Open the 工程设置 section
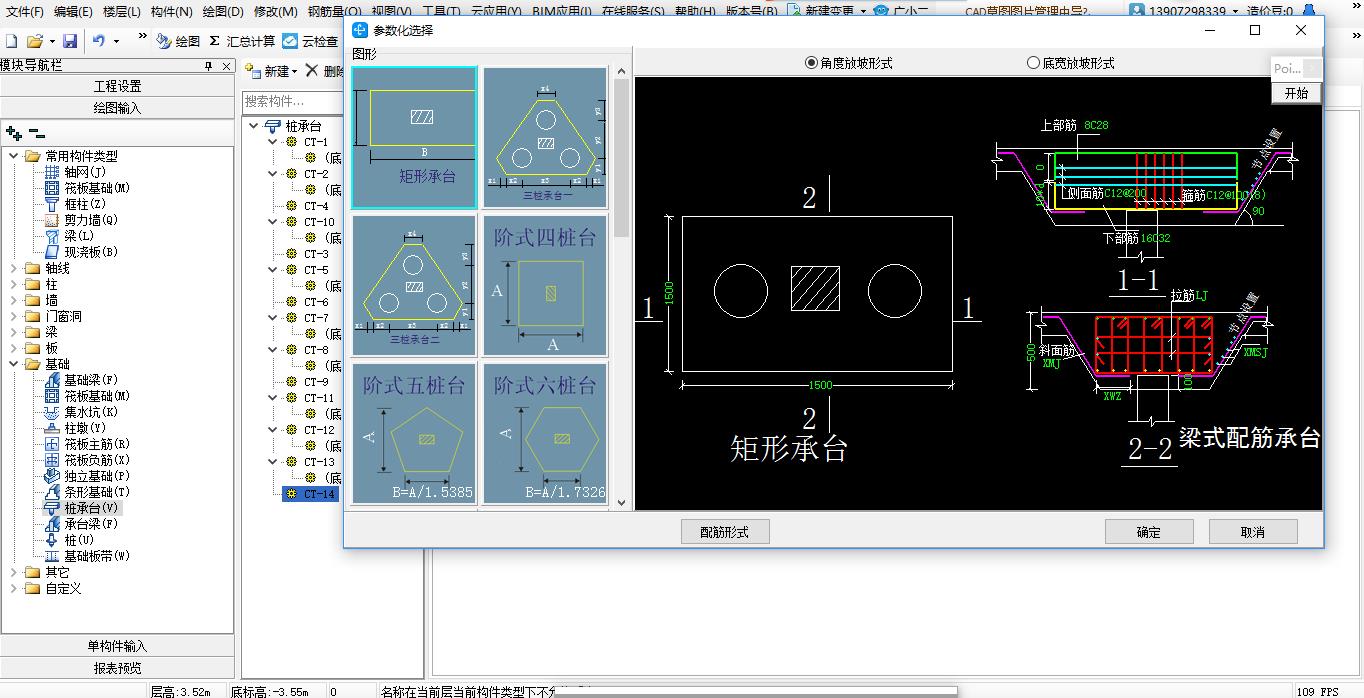 click(x=117, y=86)
